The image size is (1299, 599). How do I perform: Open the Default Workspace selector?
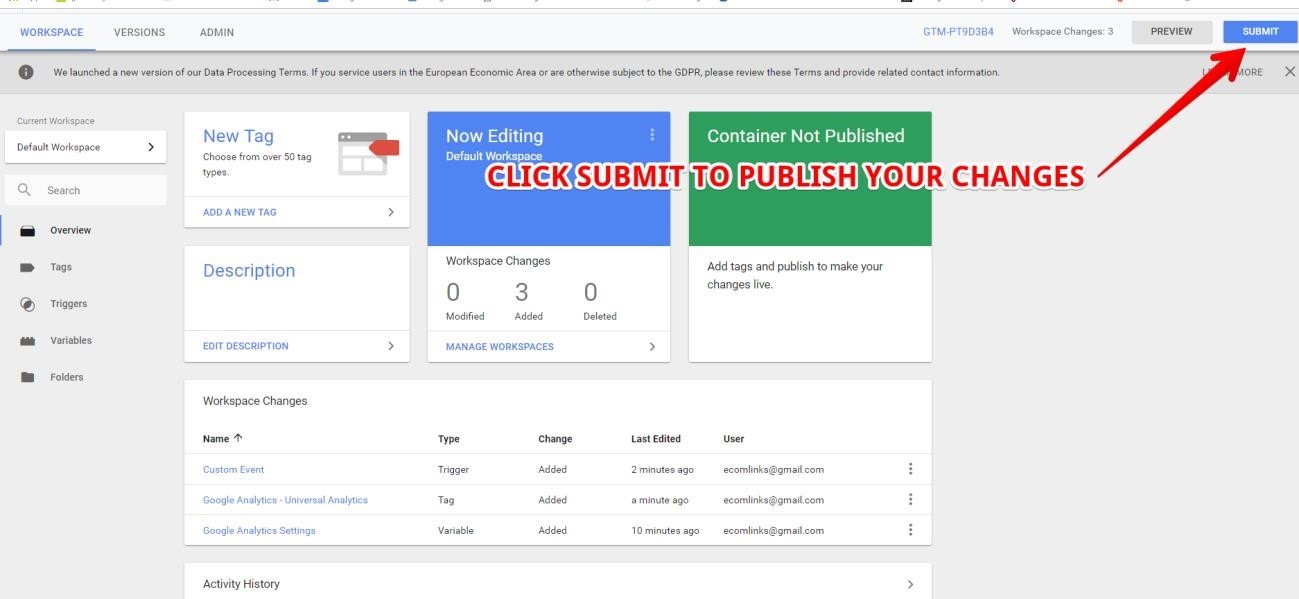[85, 147]
